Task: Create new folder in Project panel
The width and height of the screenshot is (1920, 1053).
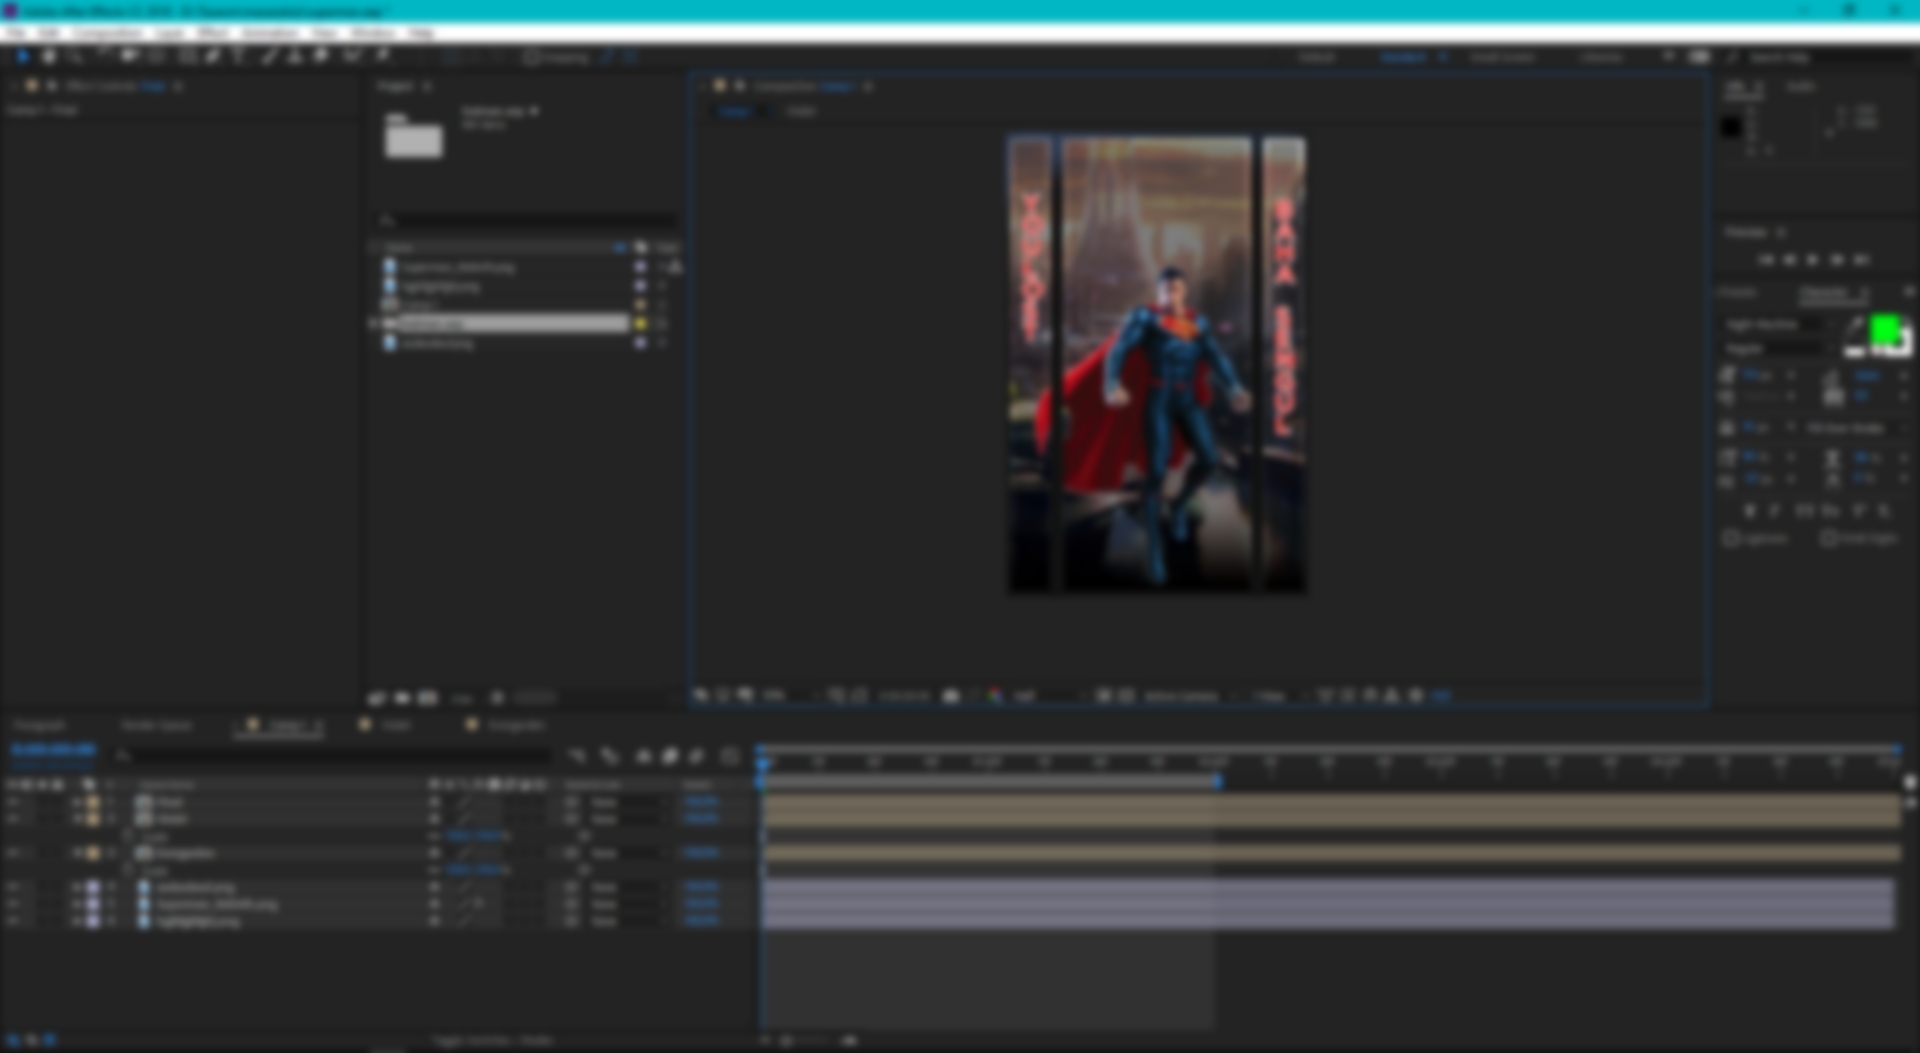Action: [x=402, y=698]
